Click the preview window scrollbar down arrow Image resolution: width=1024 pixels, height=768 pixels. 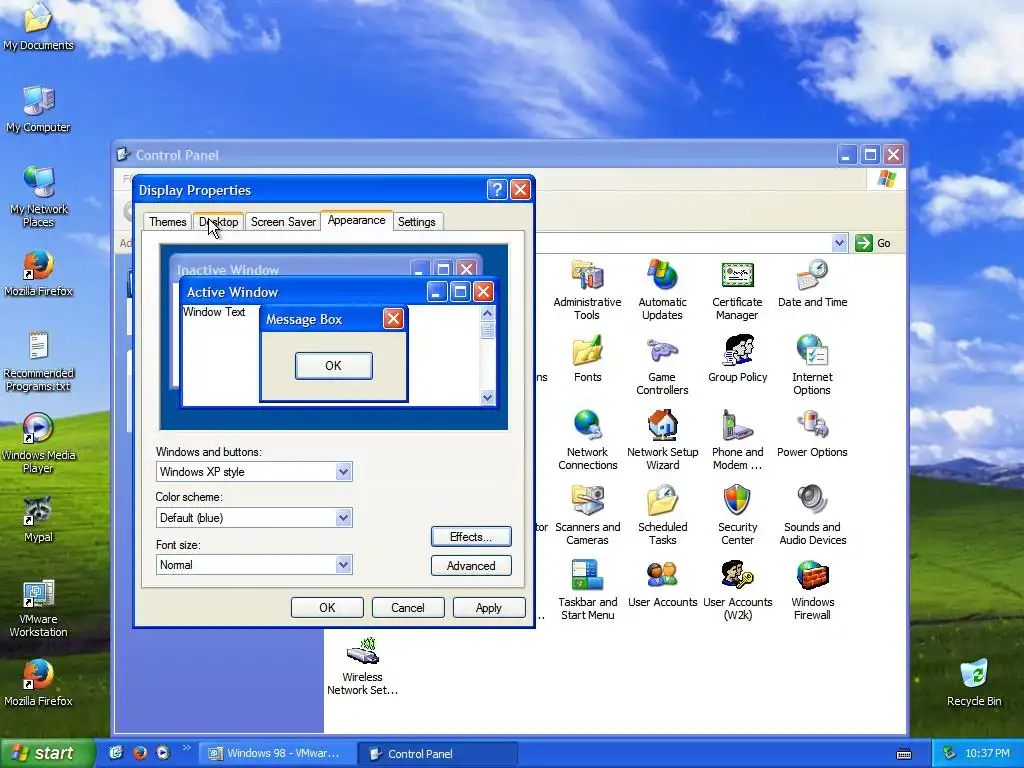[487, 397]
